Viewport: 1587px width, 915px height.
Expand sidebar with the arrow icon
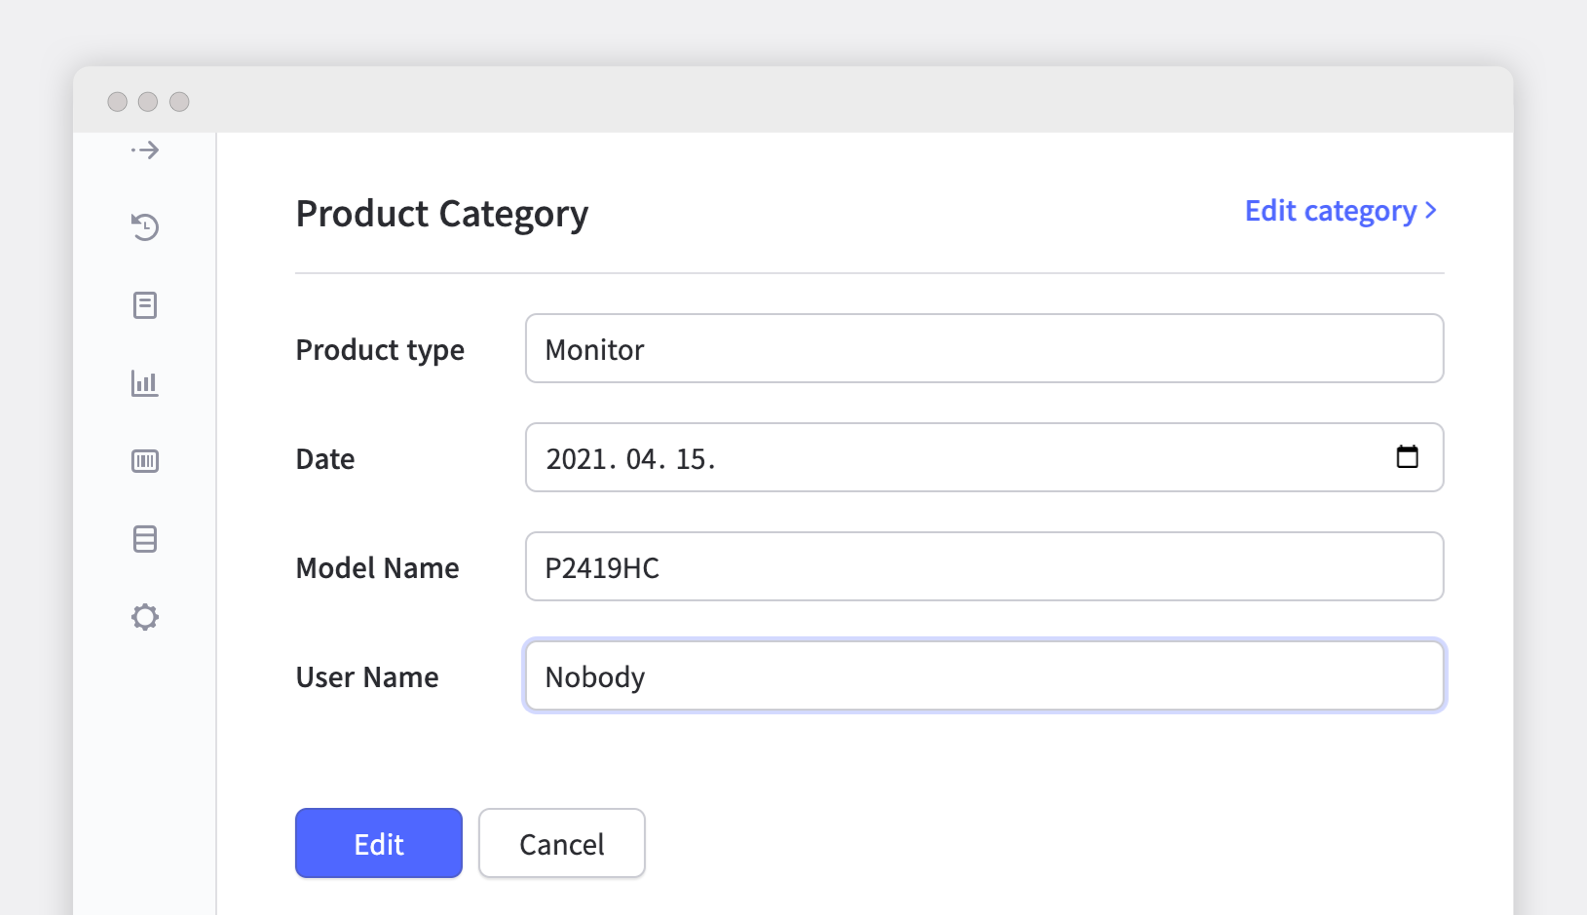click(x=145, y=151)
